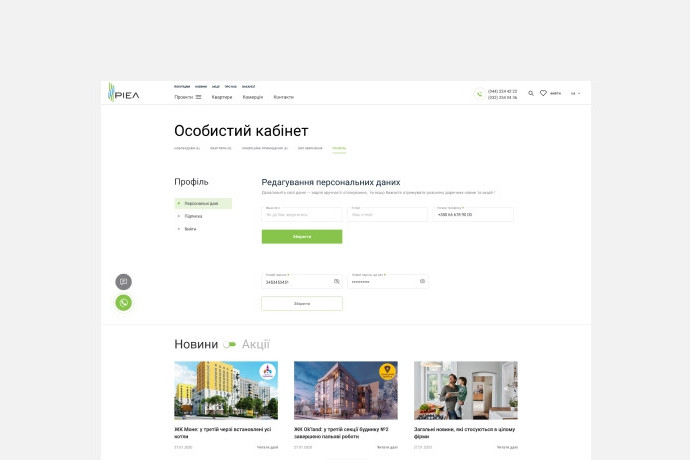Open the Квартири menu item

click(222, 97)
